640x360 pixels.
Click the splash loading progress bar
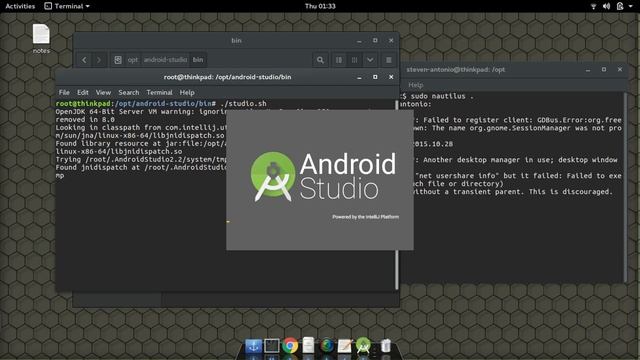coord(228,222)
